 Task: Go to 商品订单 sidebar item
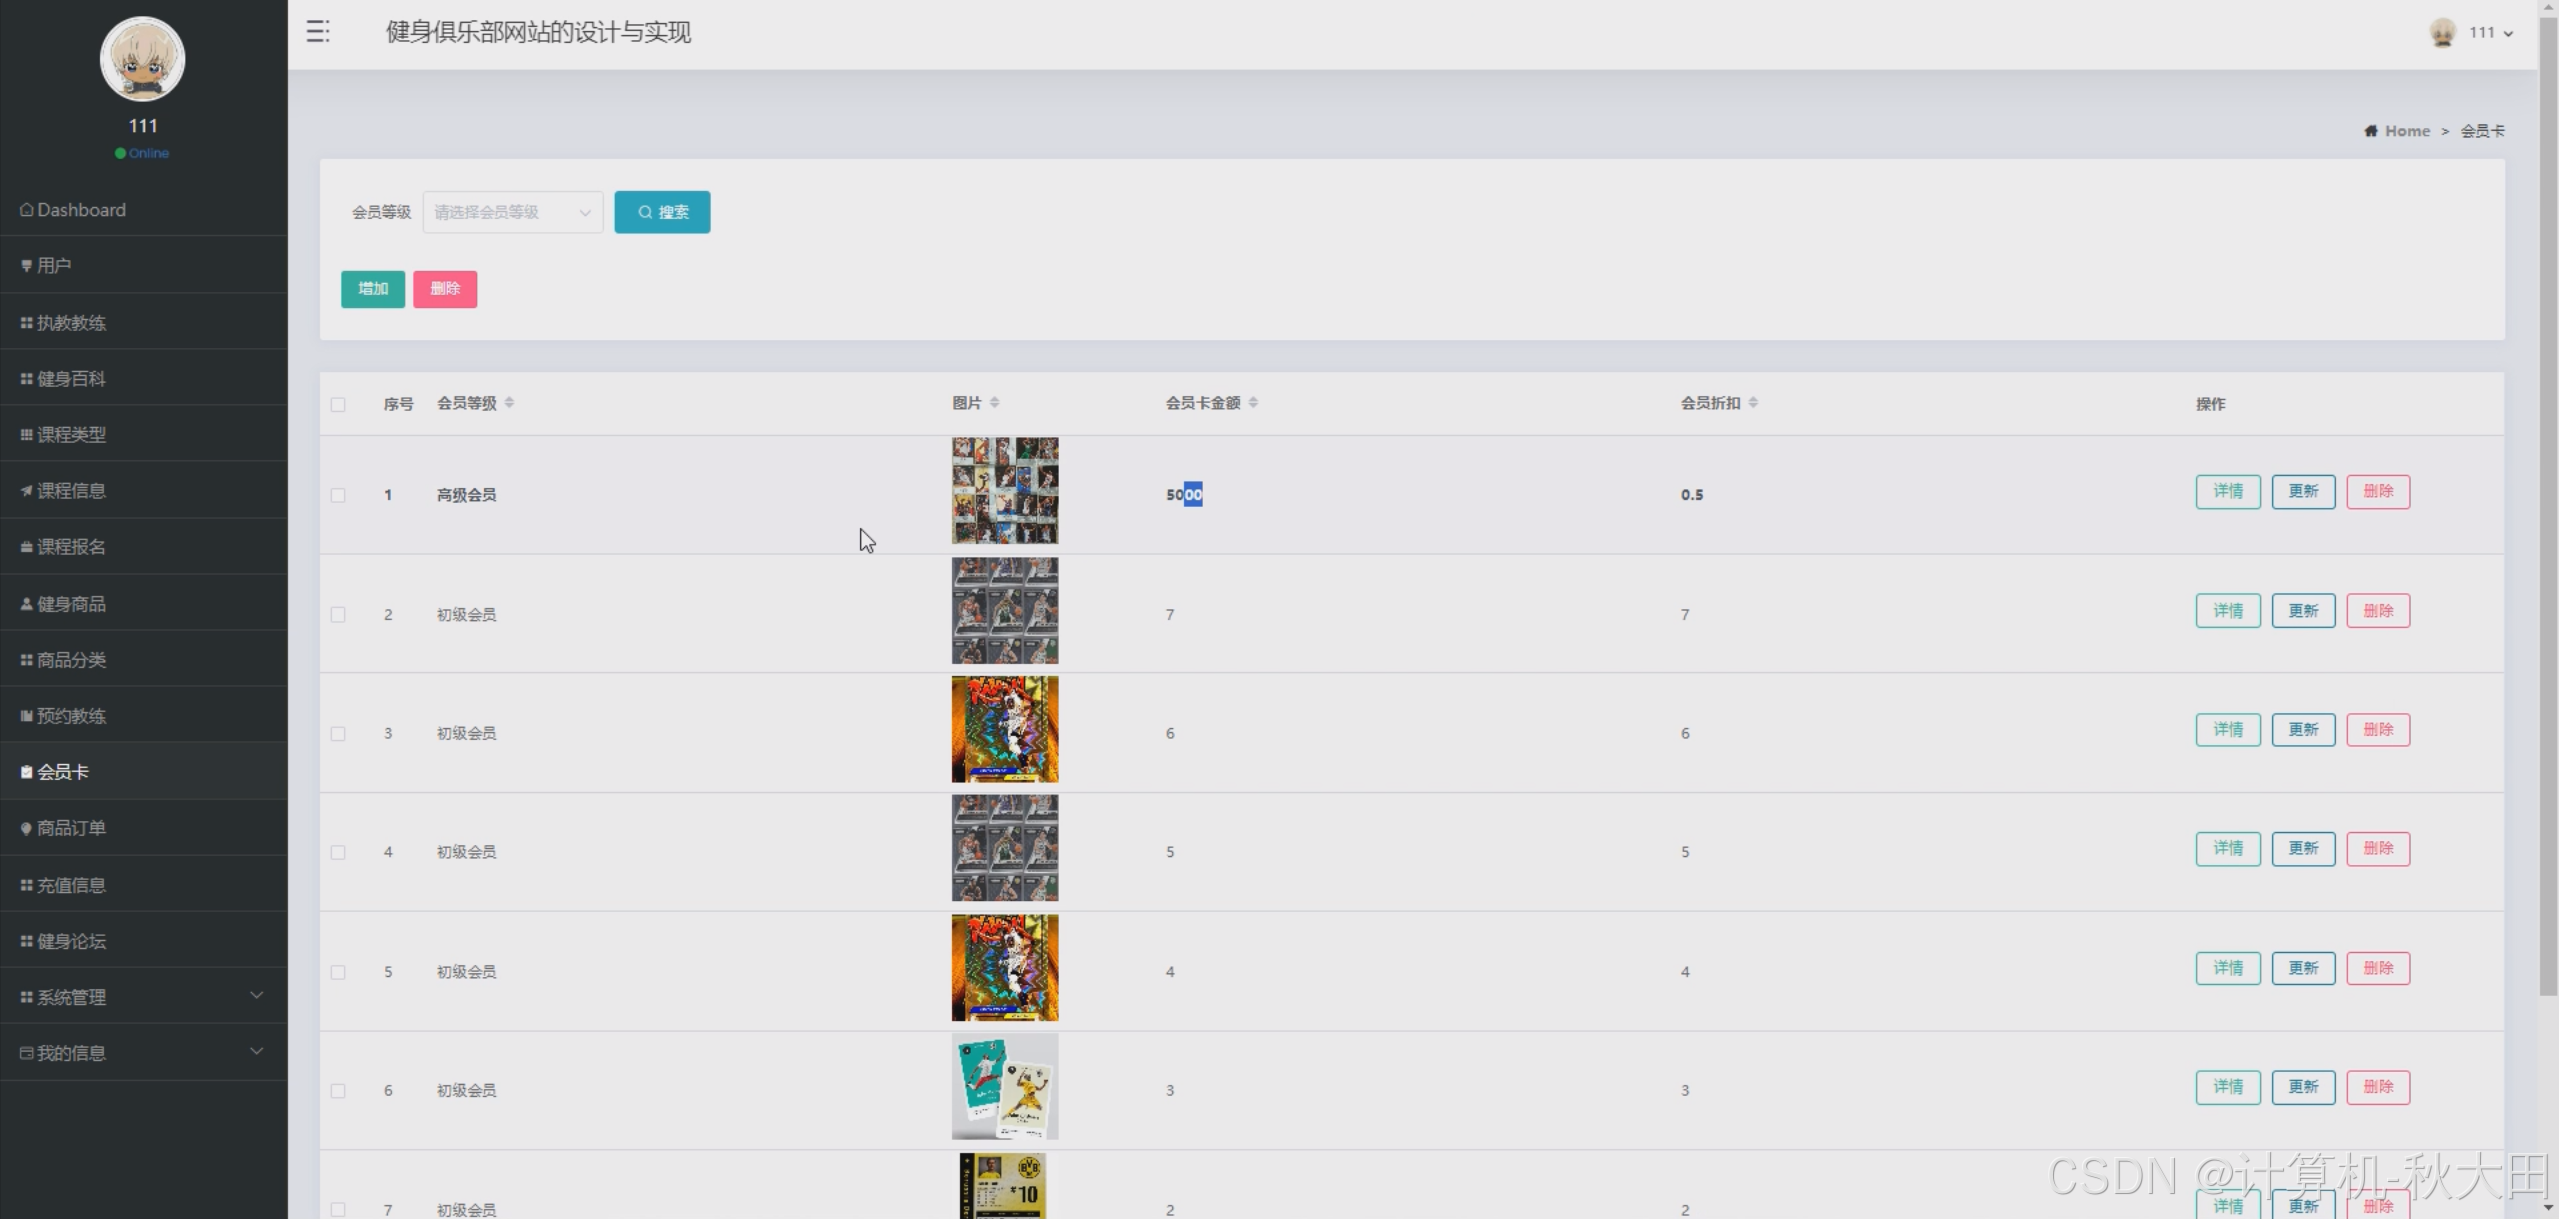point(71,828)
